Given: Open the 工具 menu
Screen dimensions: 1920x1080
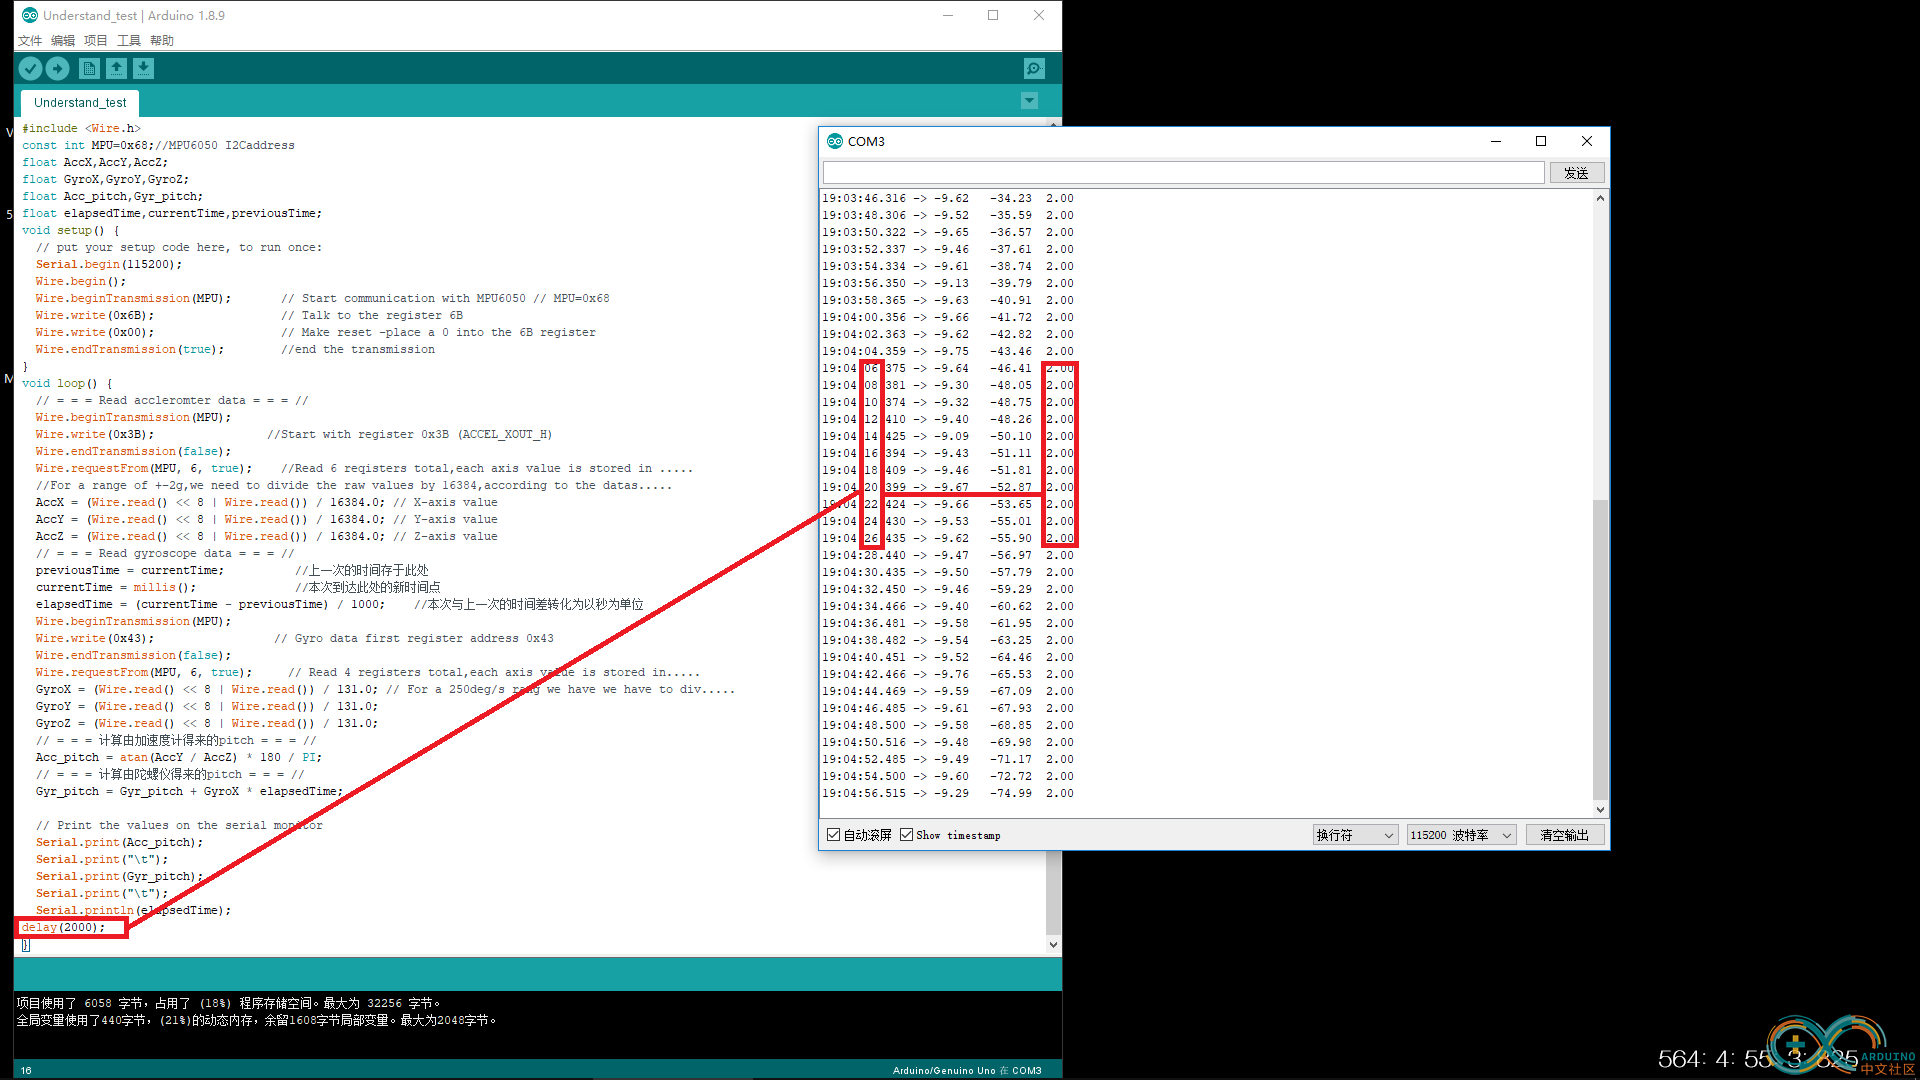Looking at the screenshot, I should click(x=129, y=41).
